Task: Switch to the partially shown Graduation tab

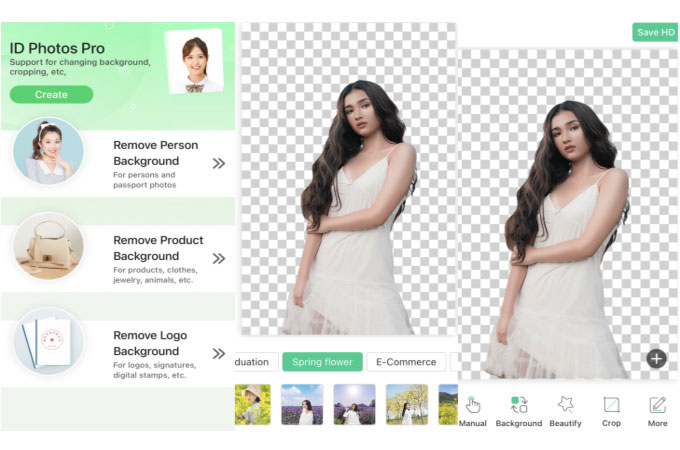Action: click(x=256, y=362)
